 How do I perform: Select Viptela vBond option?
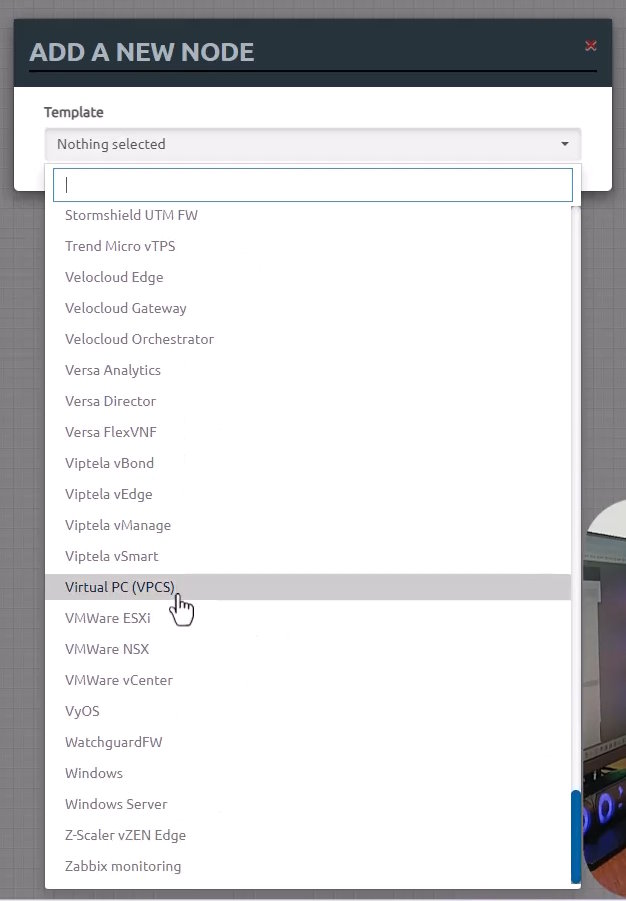[308, 464]
